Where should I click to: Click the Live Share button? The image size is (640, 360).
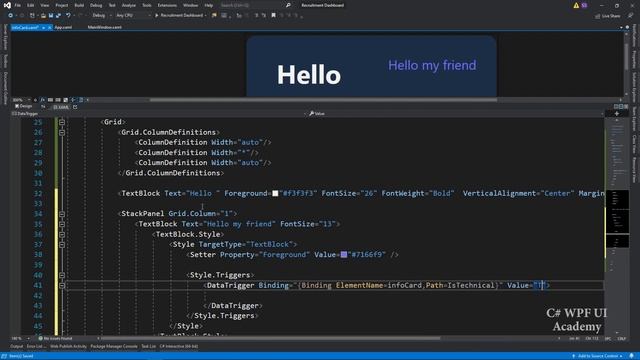pos(608,16)
